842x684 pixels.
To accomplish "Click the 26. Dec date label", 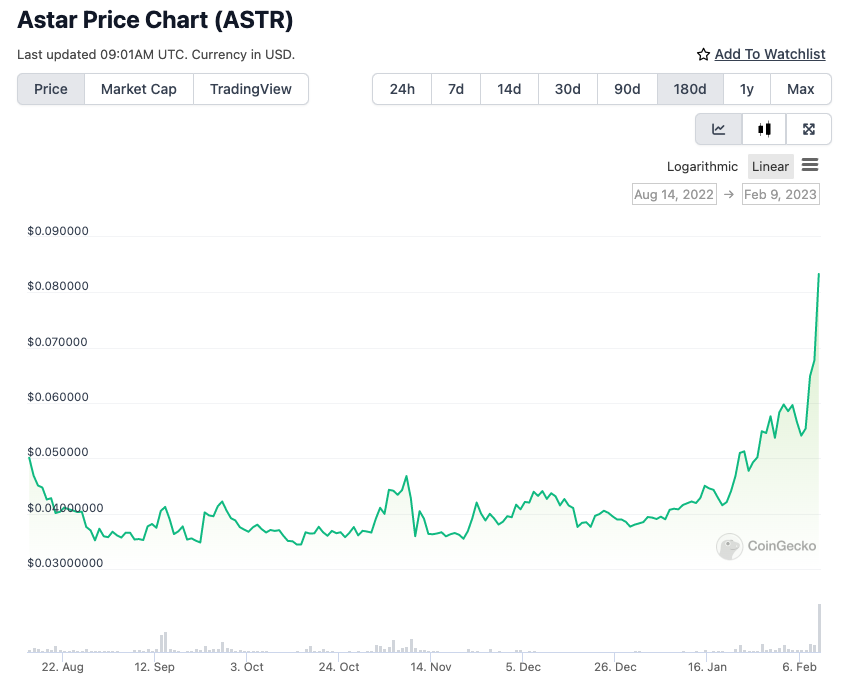I will click(x=615, y=667).
